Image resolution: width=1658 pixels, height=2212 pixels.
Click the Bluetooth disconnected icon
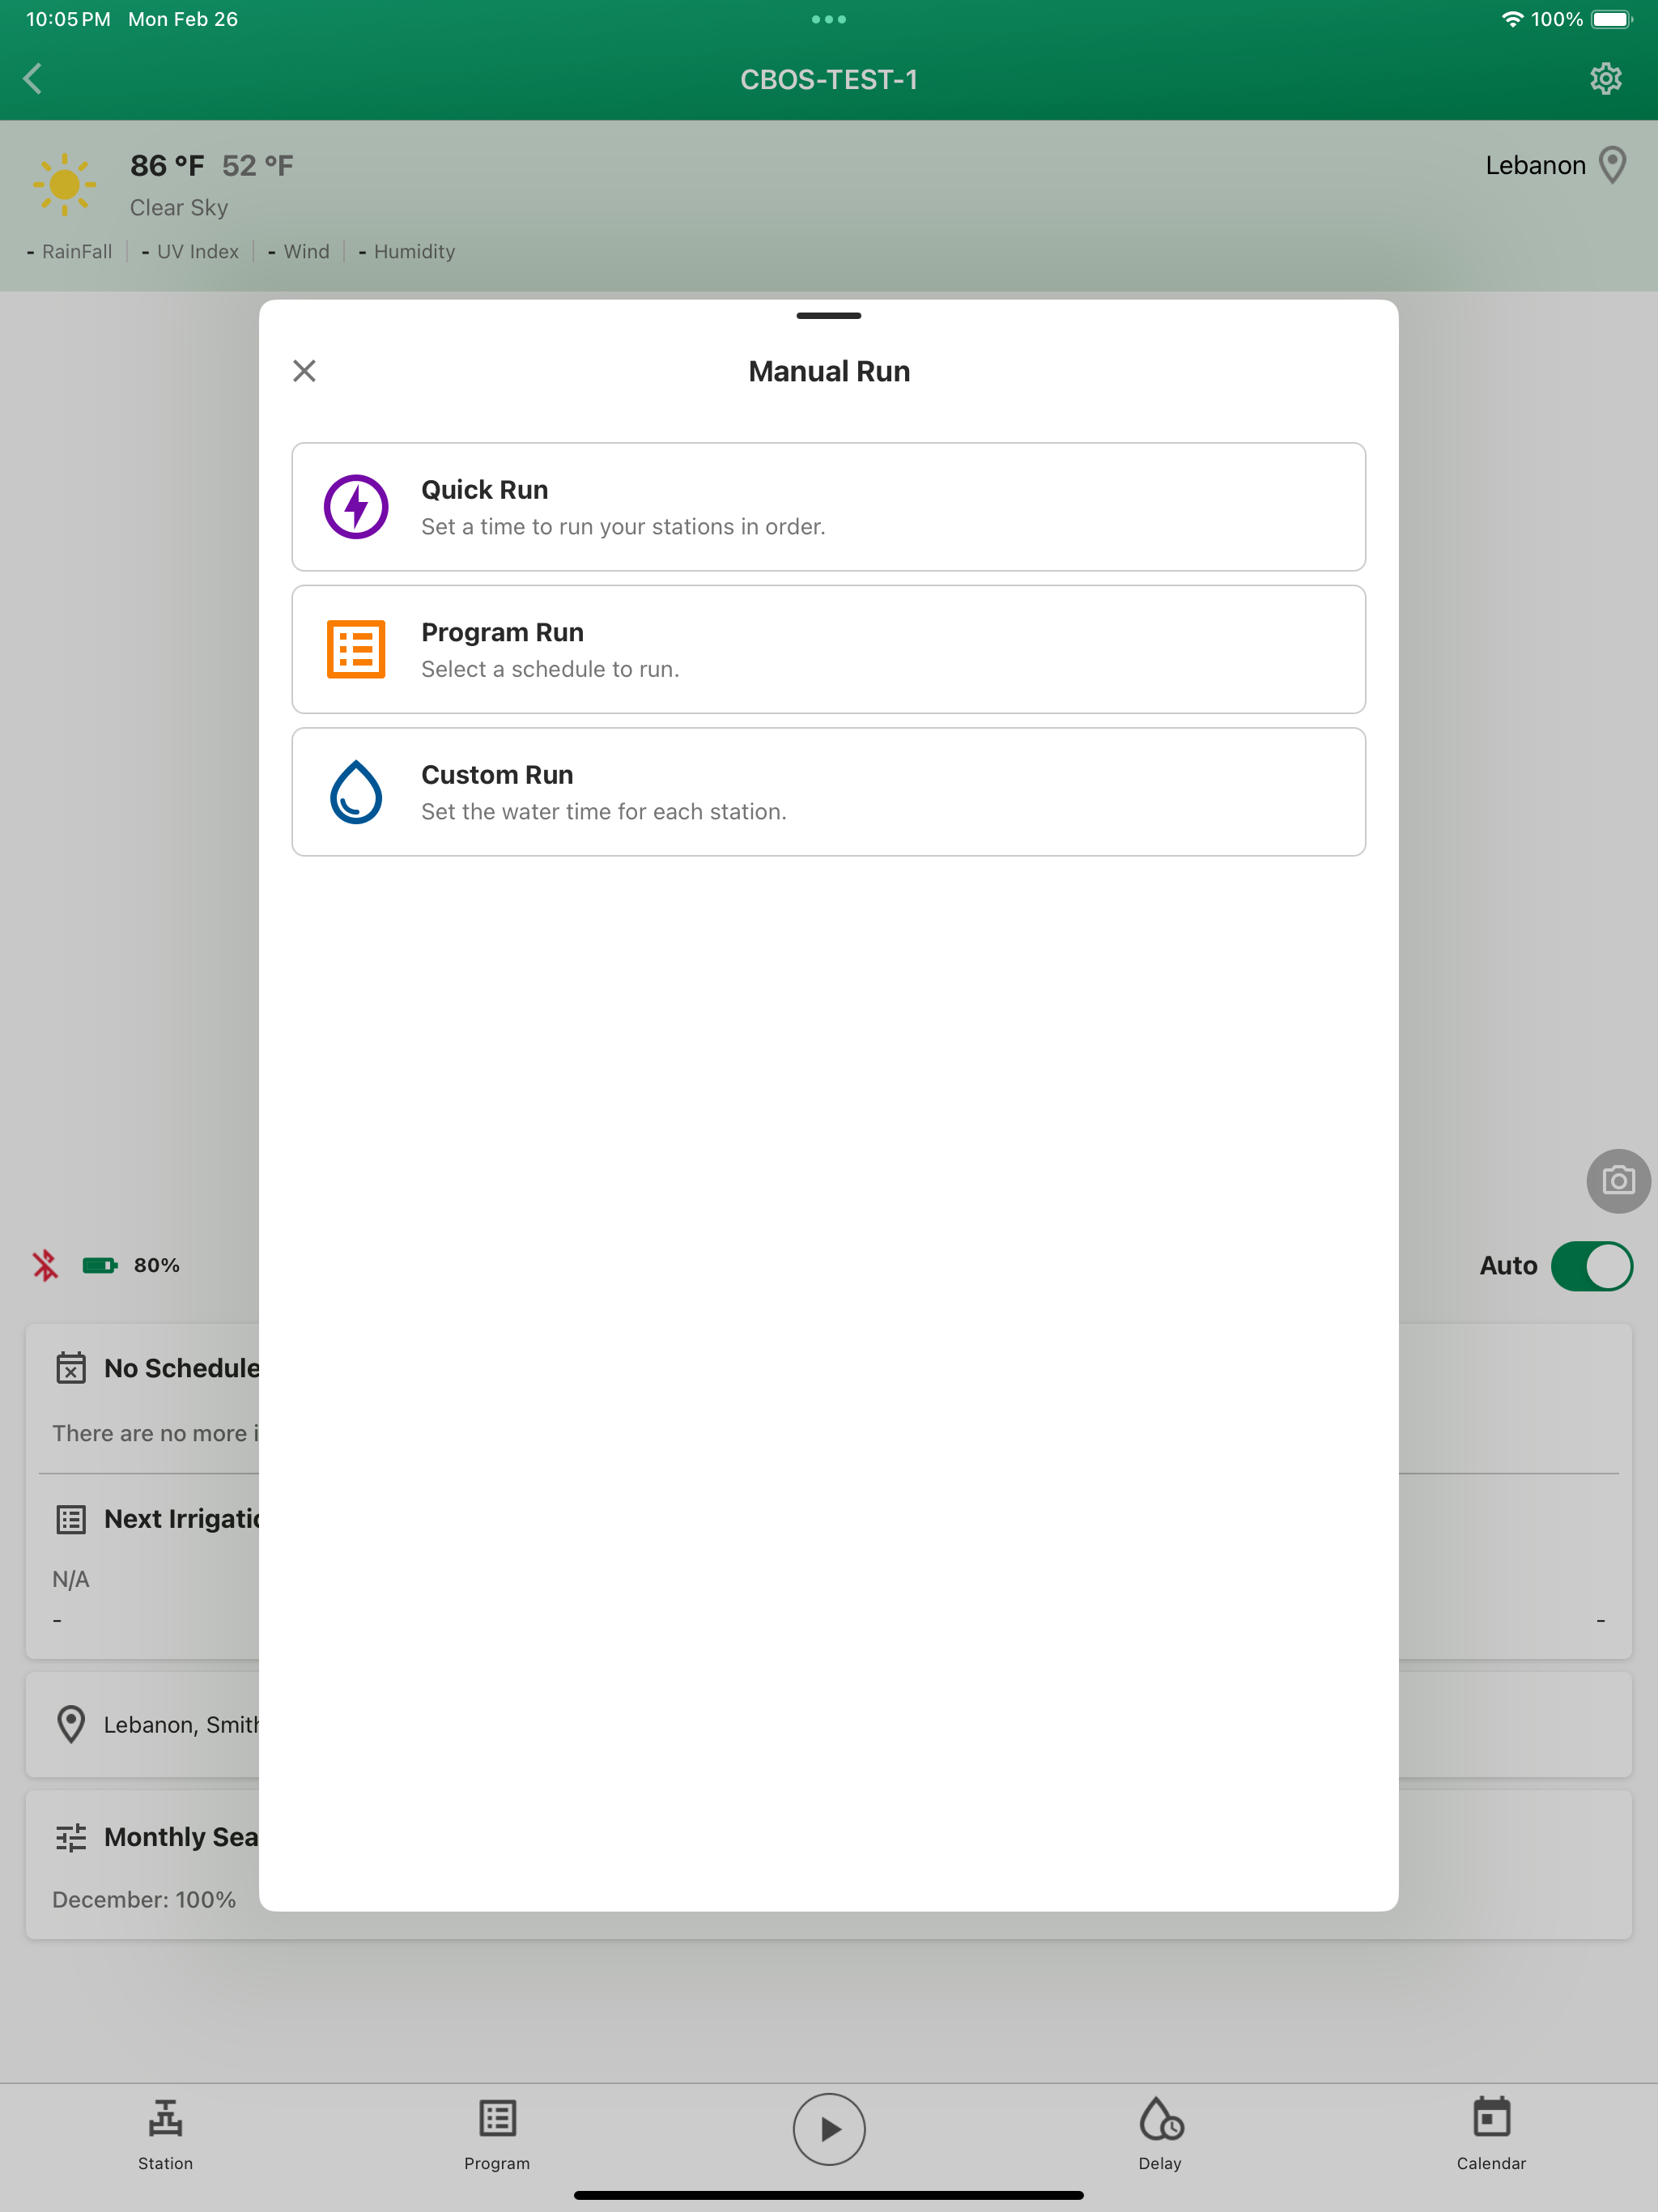pyautogui.click(x=45, y=1265)
